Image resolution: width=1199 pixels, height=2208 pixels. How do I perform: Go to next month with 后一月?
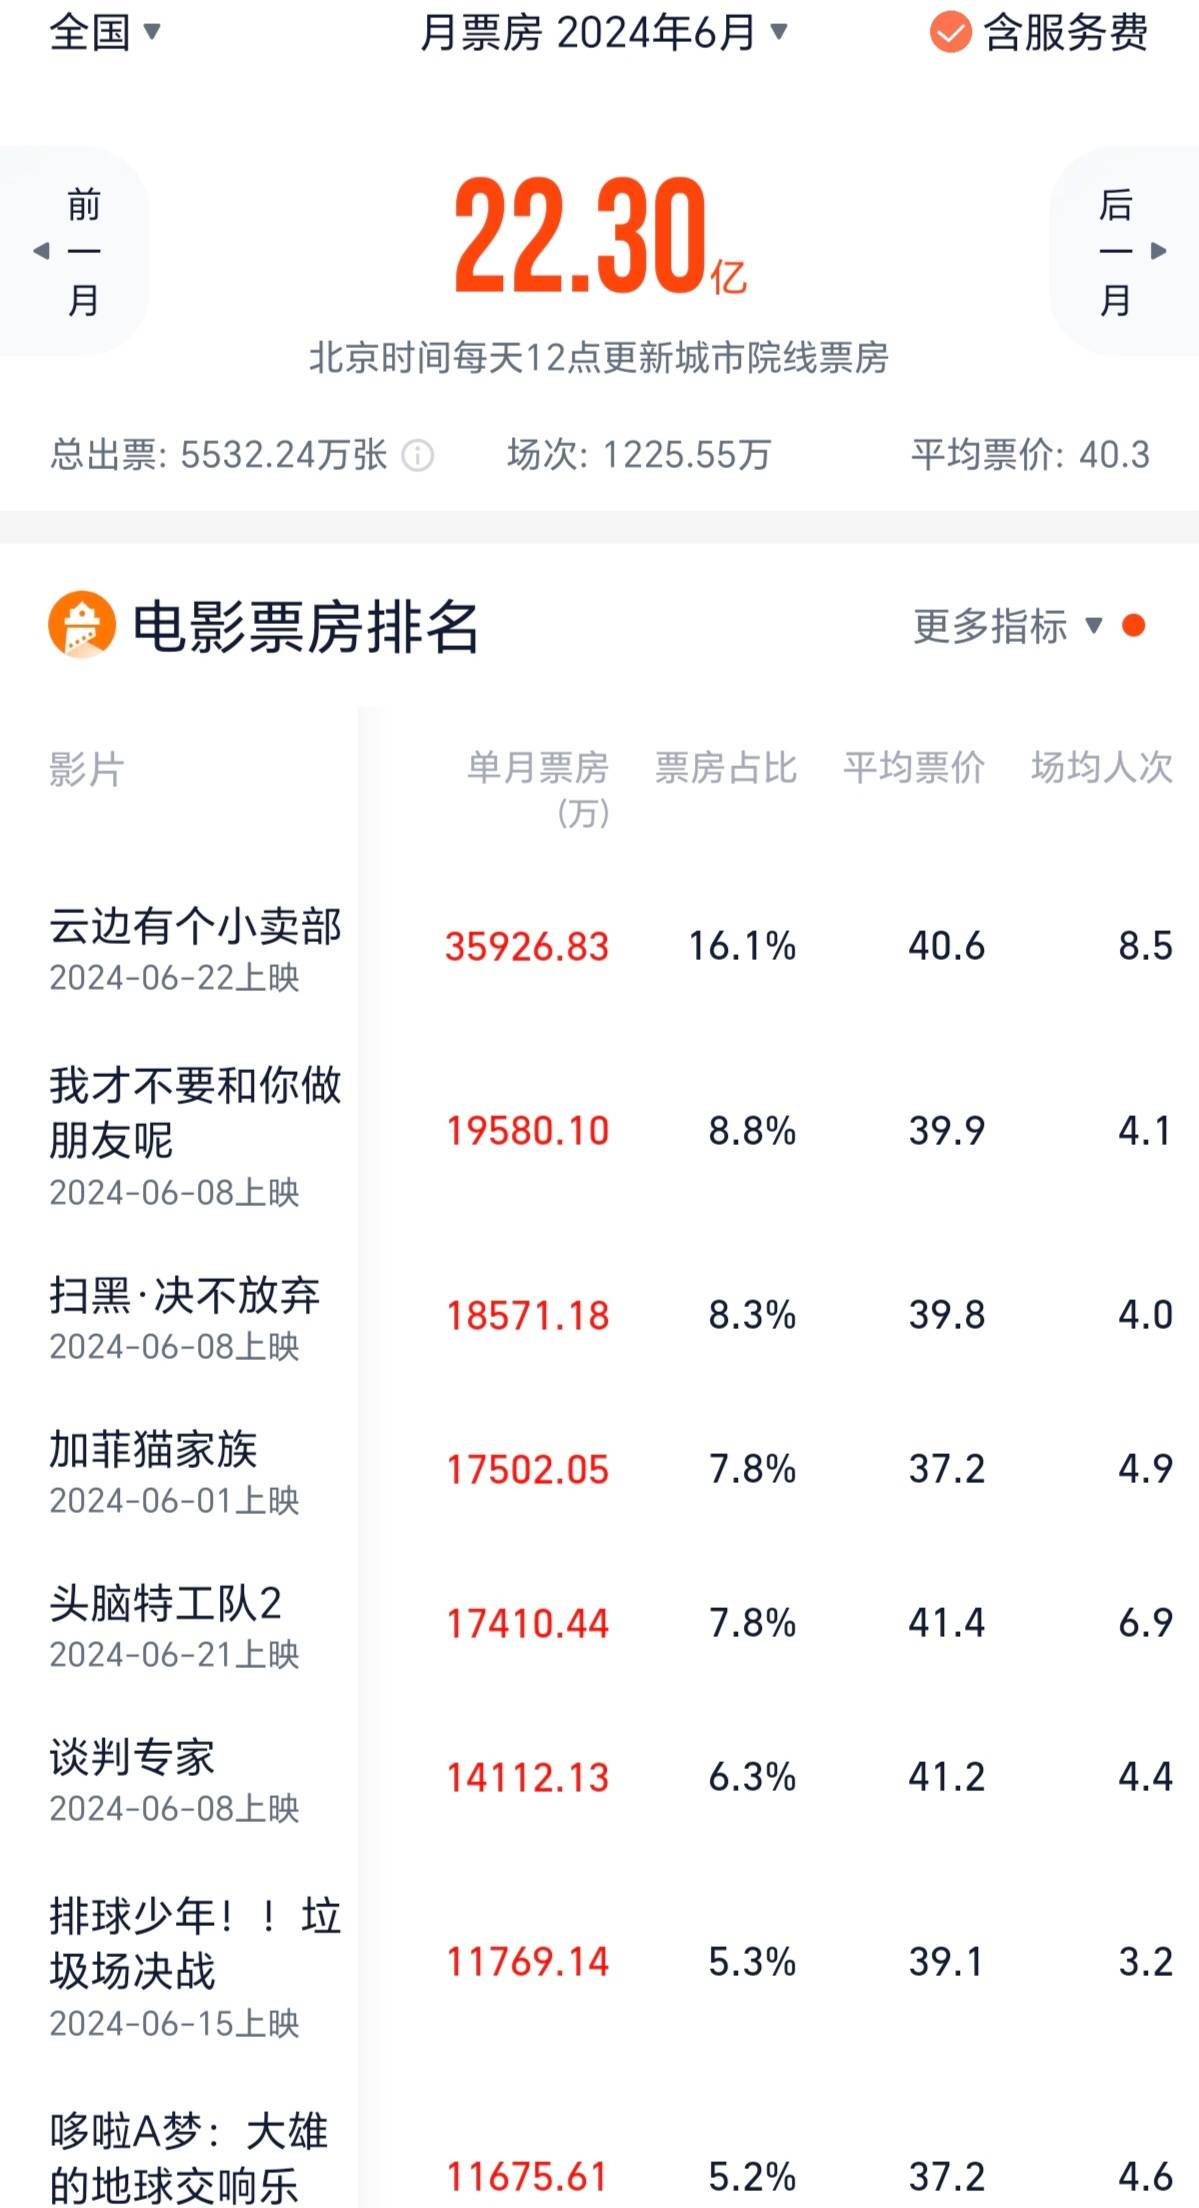click(1125, 251)
